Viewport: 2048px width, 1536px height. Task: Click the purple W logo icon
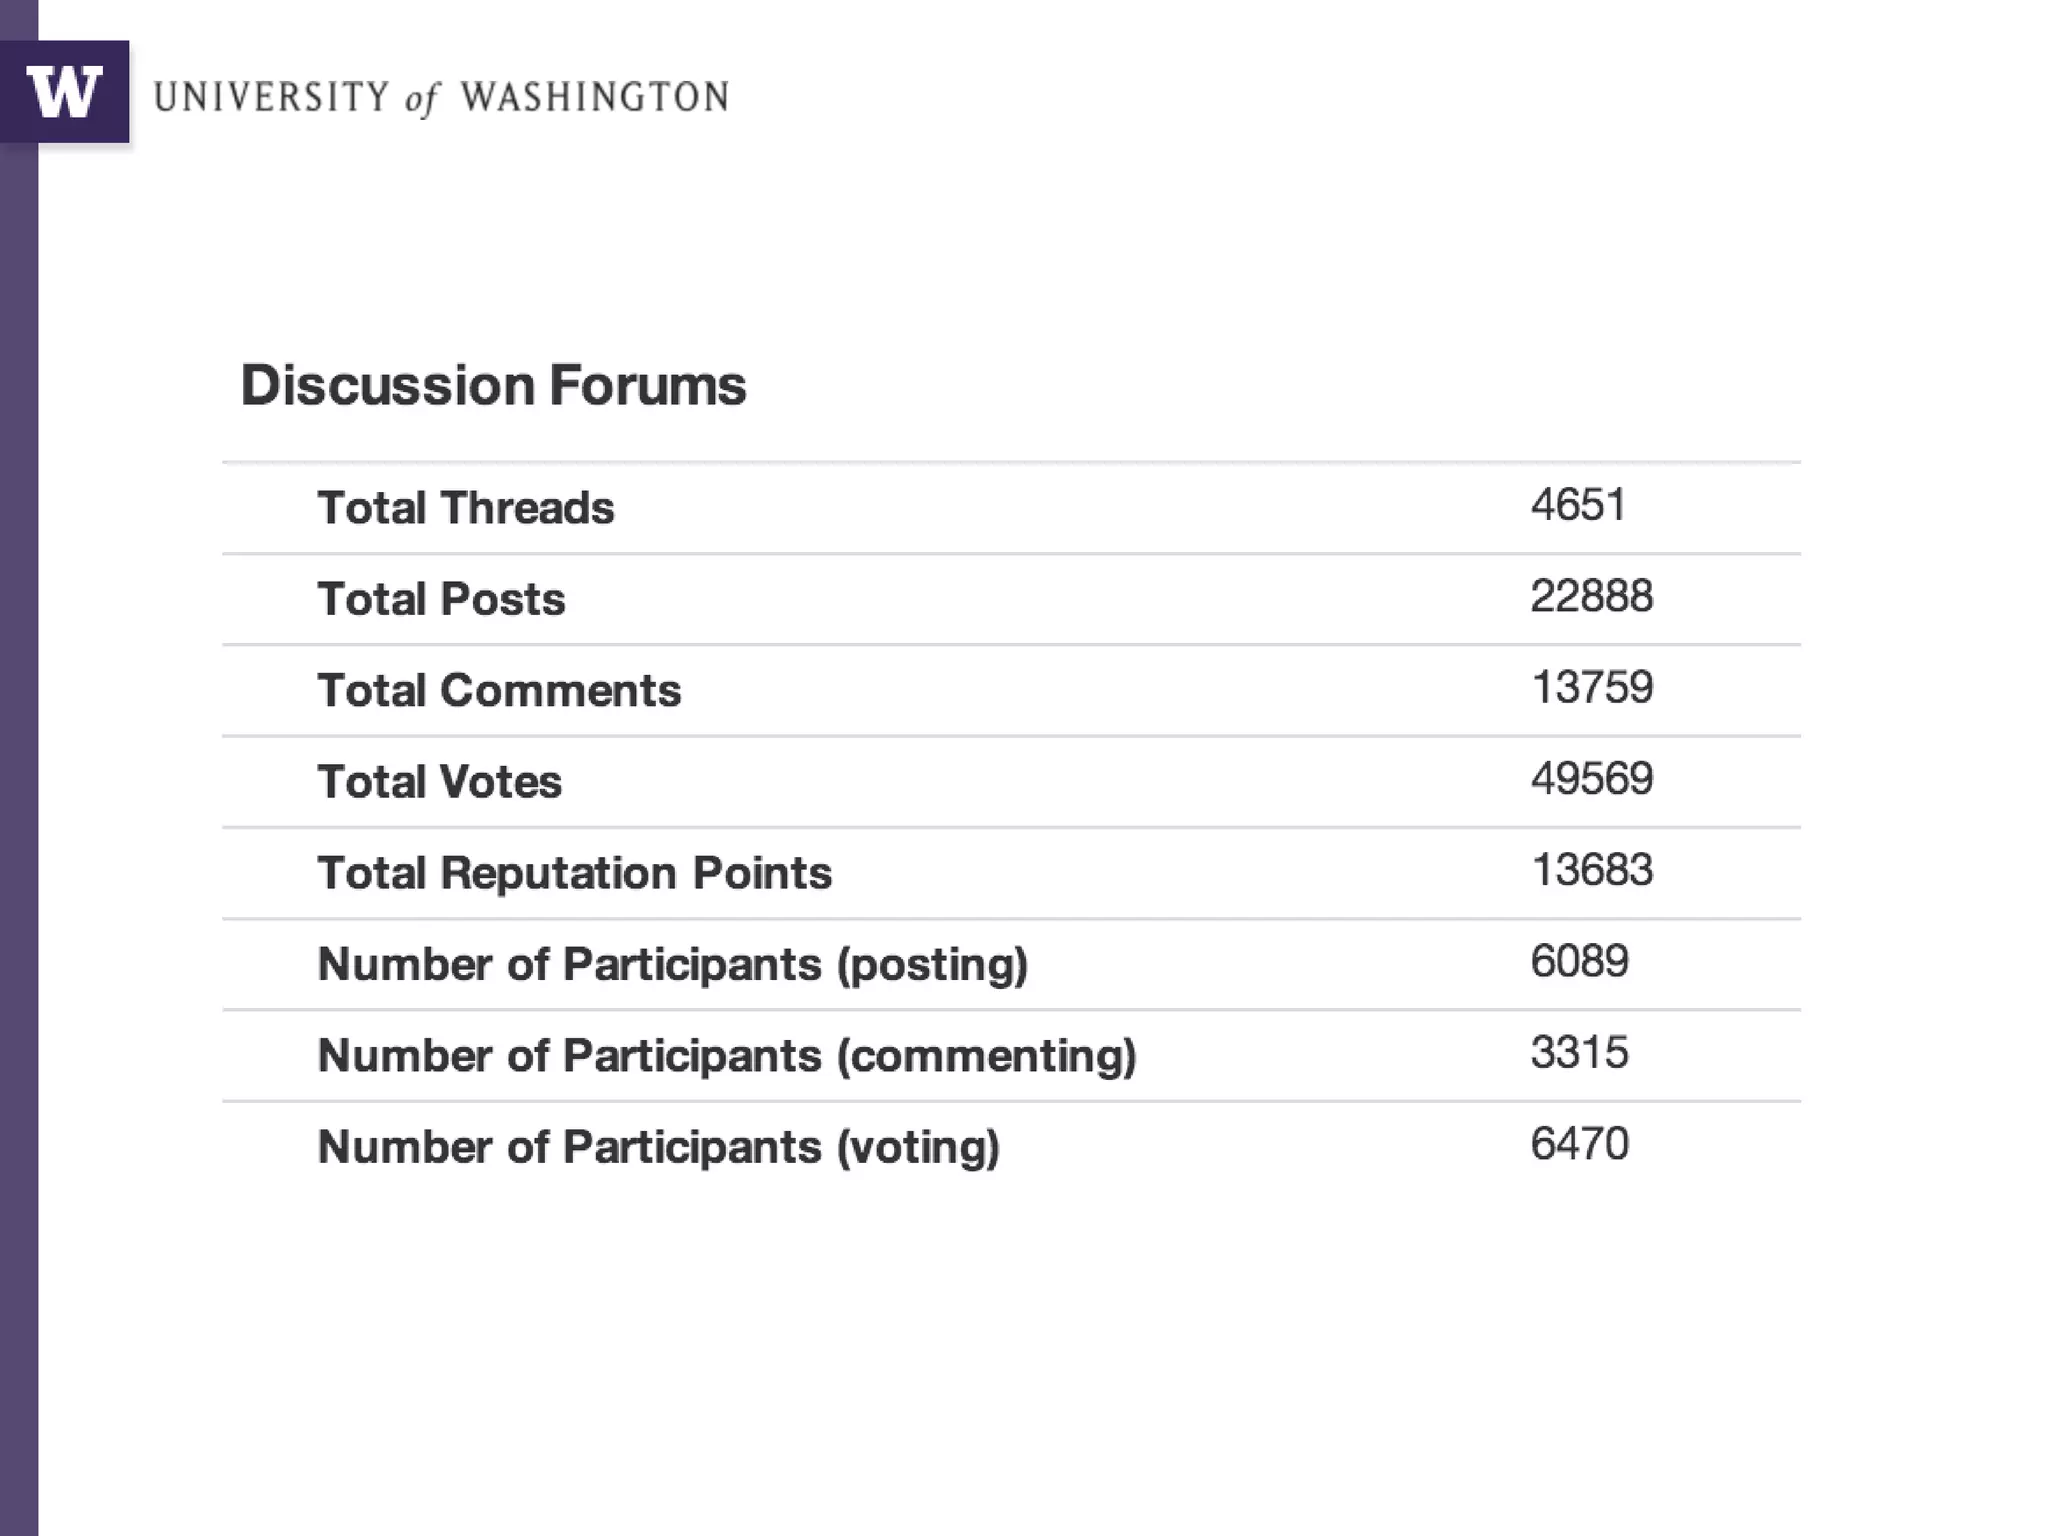tap(64, 92)
